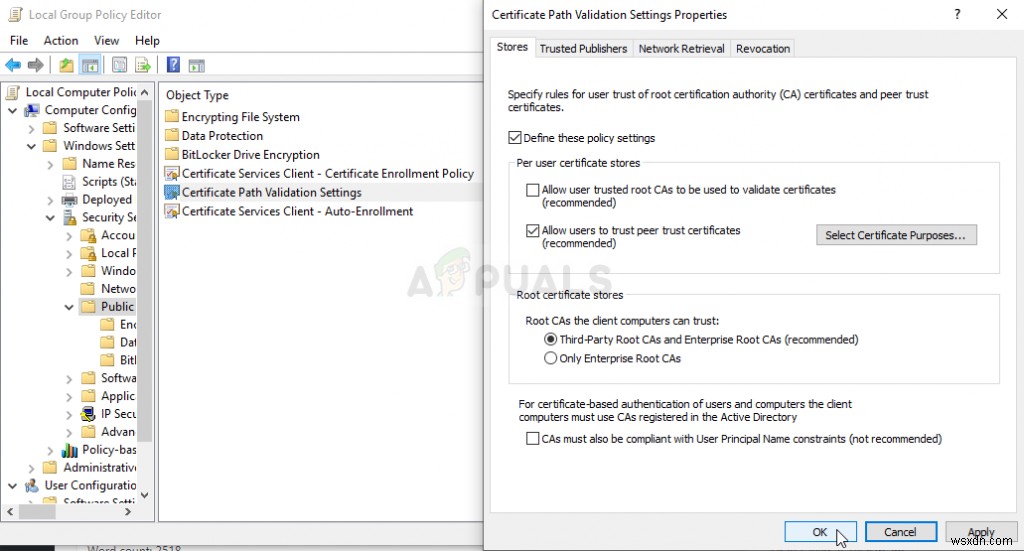Toggle the Show/Hide Console Tree icon
The width and height of the screenshot is (1024, 551).
tap(89, 65)
